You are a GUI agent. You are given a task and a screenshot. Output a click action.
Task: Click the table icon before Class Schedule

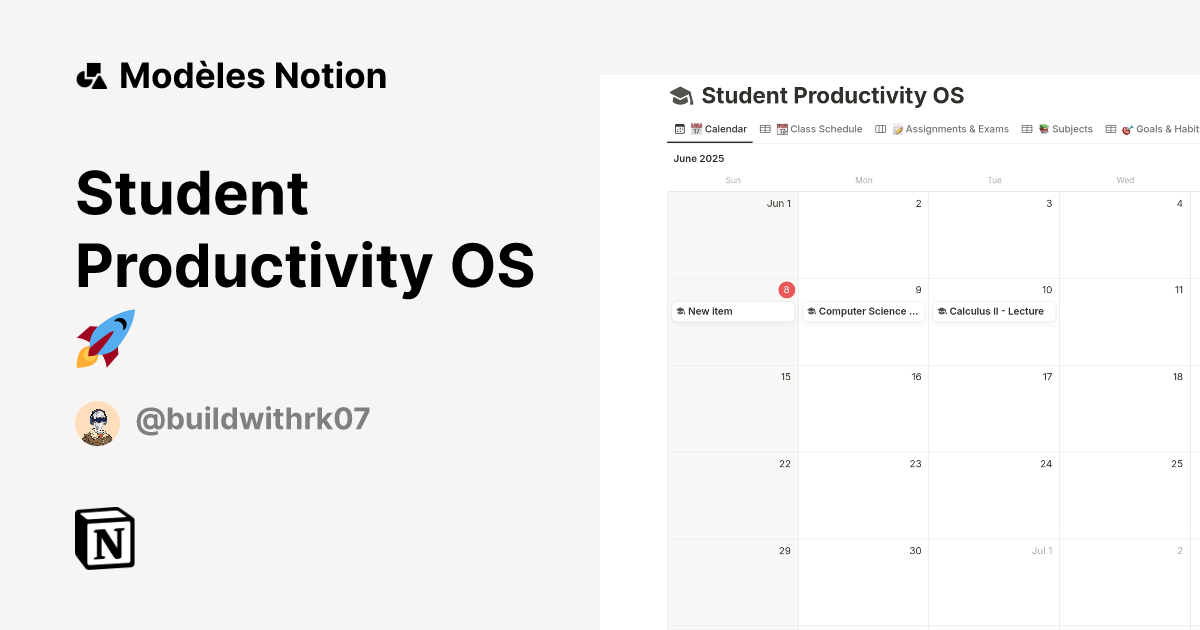[765, 128]
